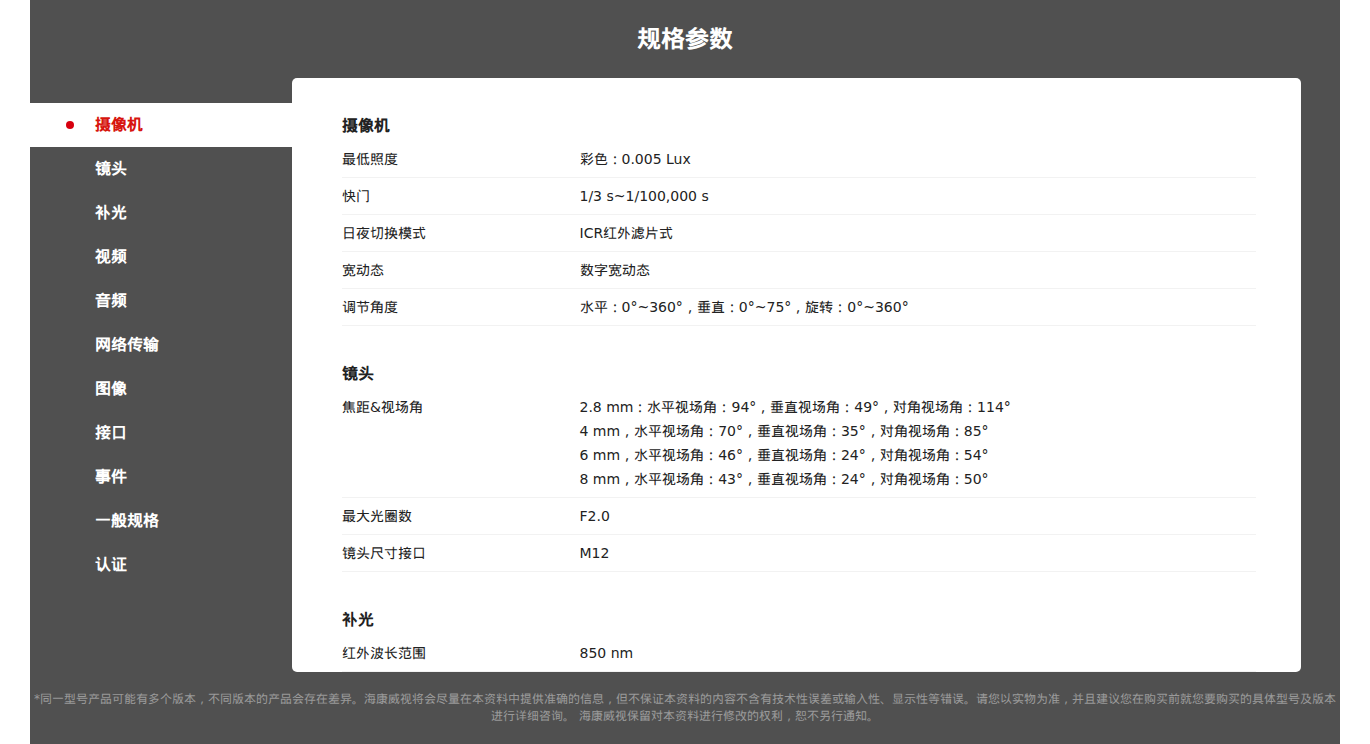Switch to the 视频 sidebar item
Screen dimensions: 1370x744
point(161,257)
